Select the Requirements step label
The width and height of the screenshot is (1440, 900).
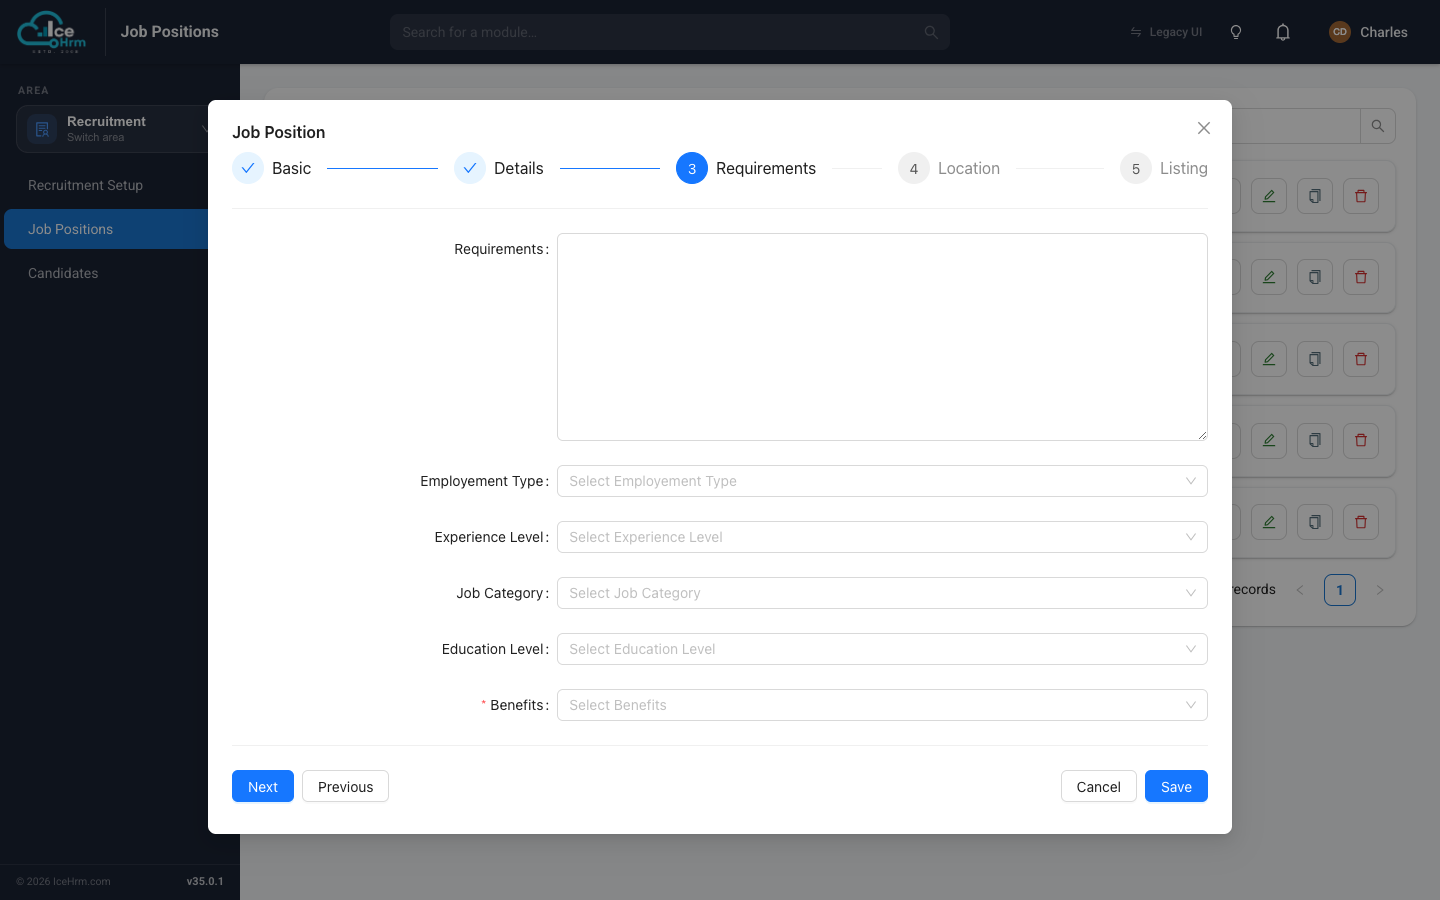[766, 168]
